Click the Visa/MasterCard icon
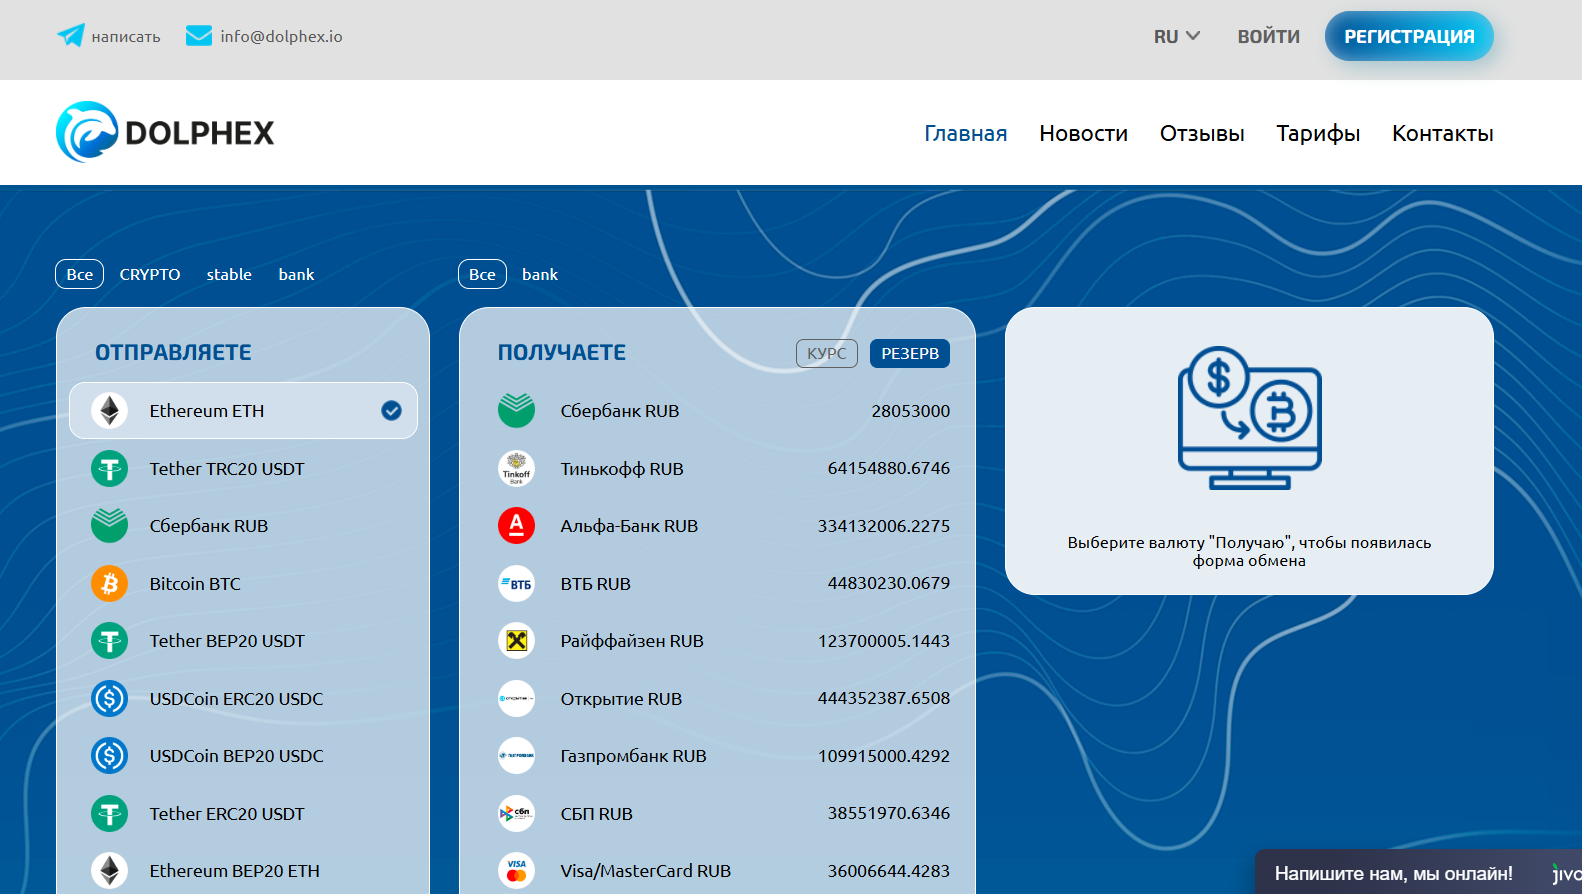 pos(516,871)
